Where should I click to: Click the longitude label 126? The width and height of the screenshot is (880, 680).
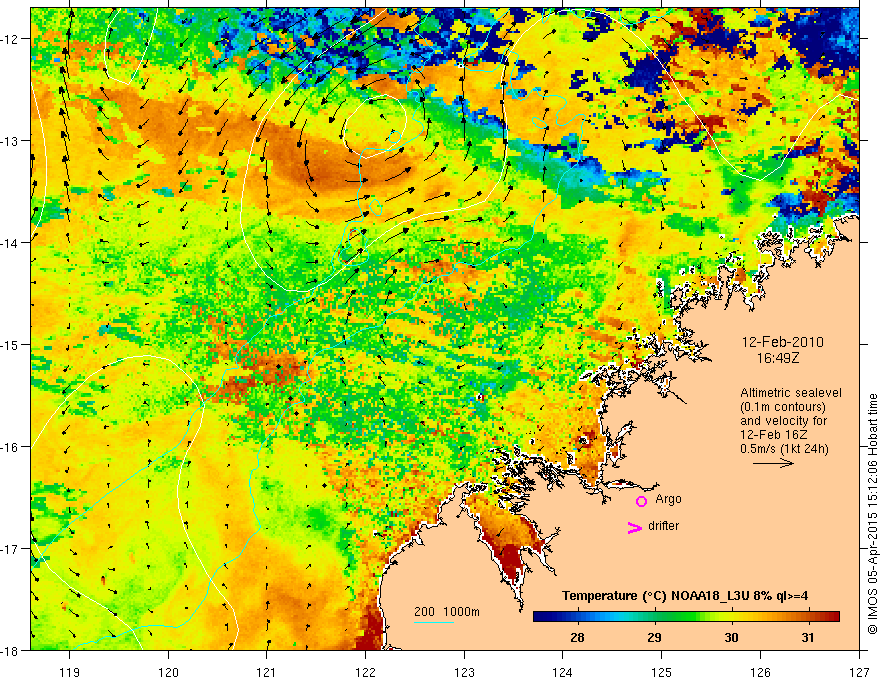point(760,672)
